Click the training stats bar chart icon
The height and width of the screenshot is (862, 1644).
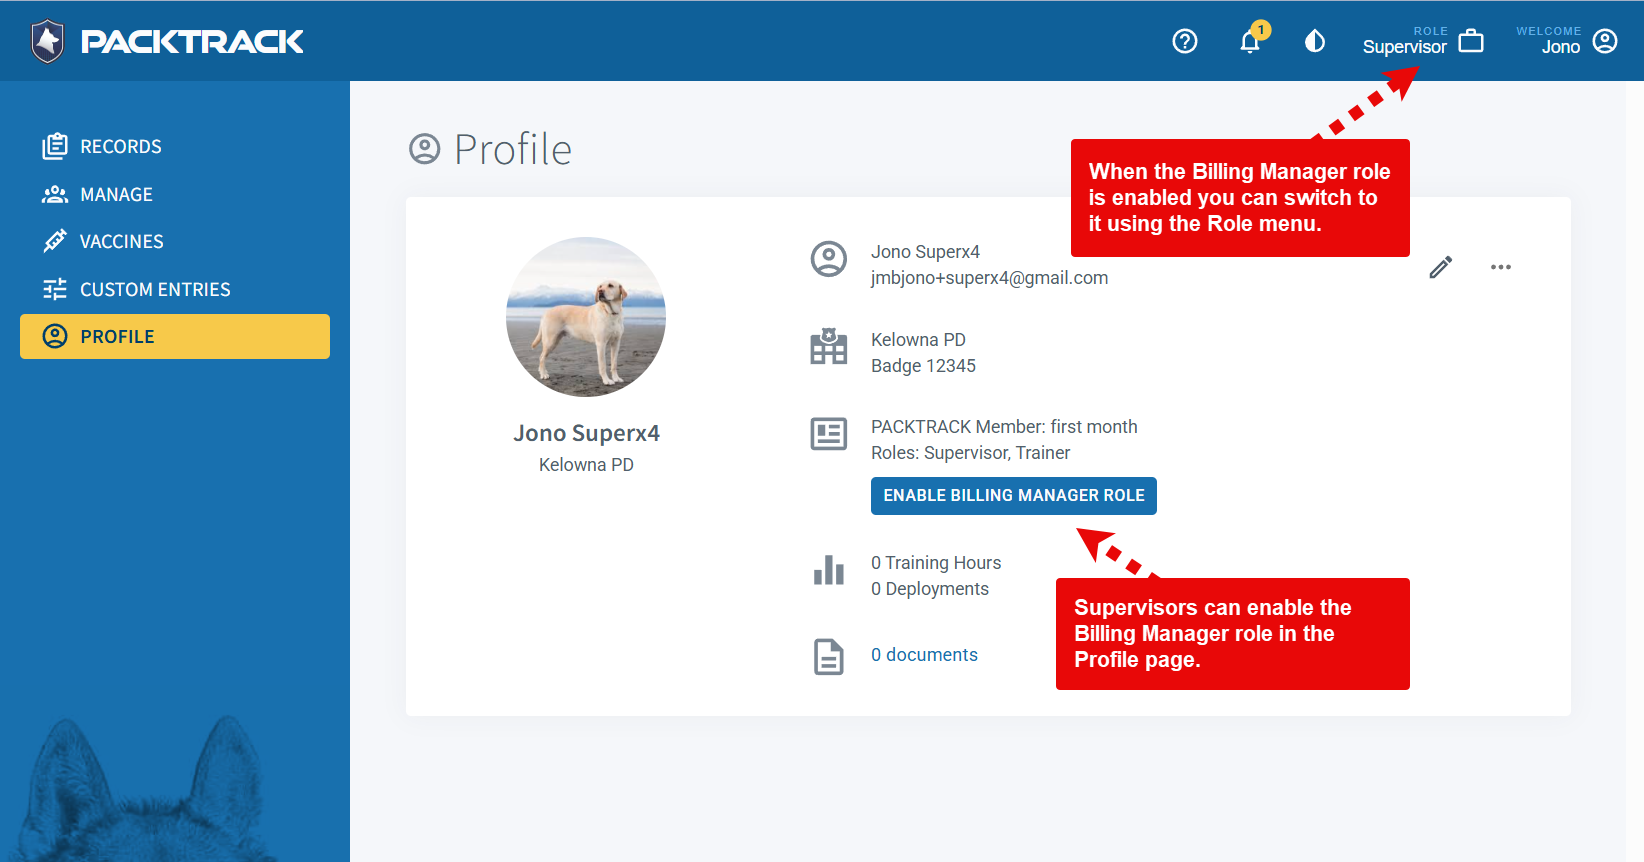[828, 571]
